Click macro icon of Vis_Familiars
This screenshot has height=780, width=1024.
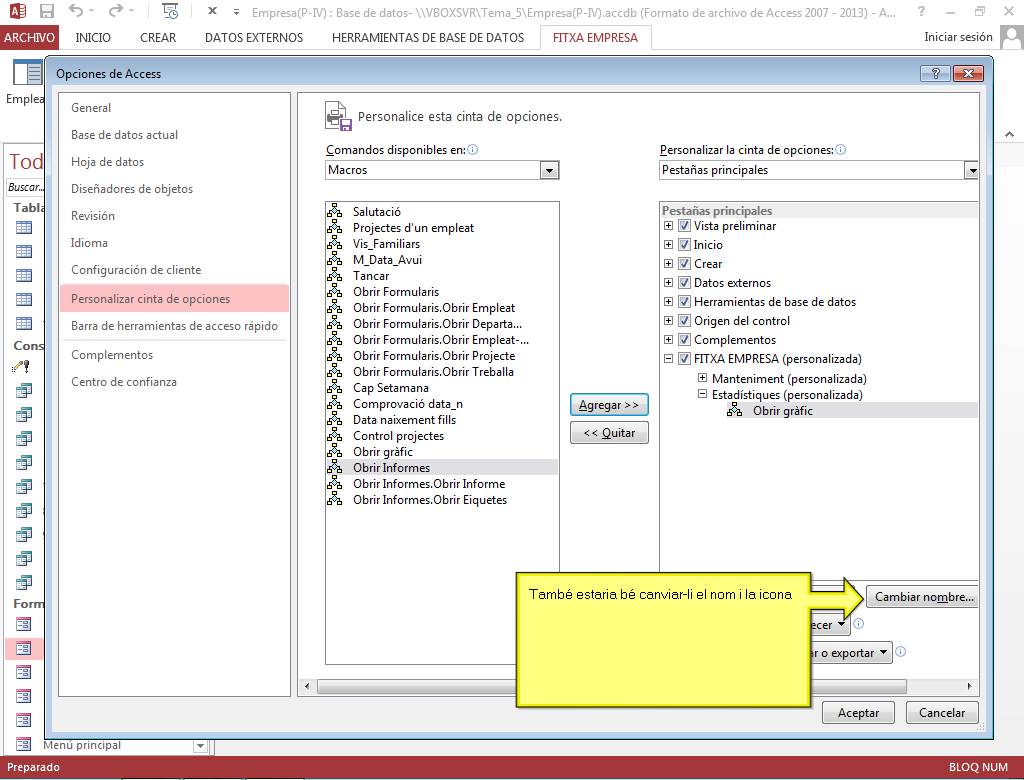pyautogui.click(x=334, y=243)
